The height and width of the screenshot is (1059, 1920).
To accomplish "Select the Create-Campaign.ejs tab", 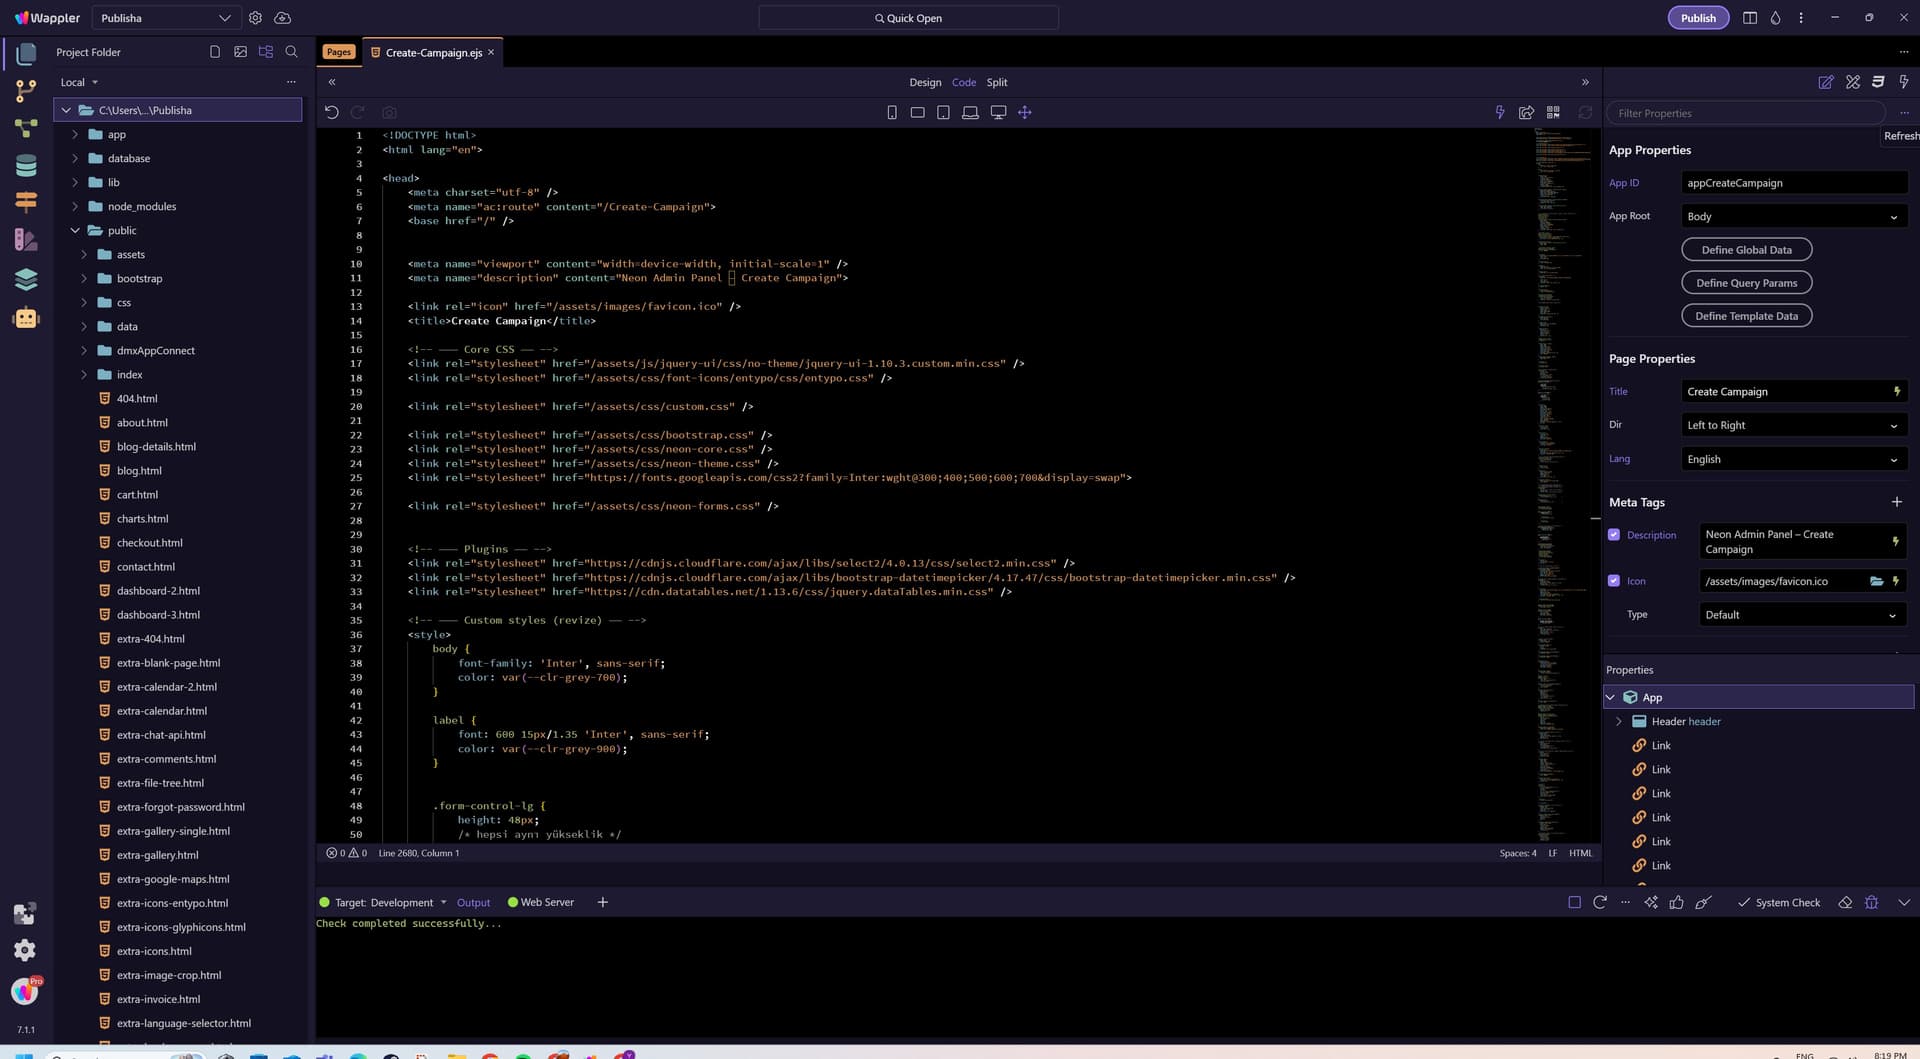I will click(x=433, y=53).
